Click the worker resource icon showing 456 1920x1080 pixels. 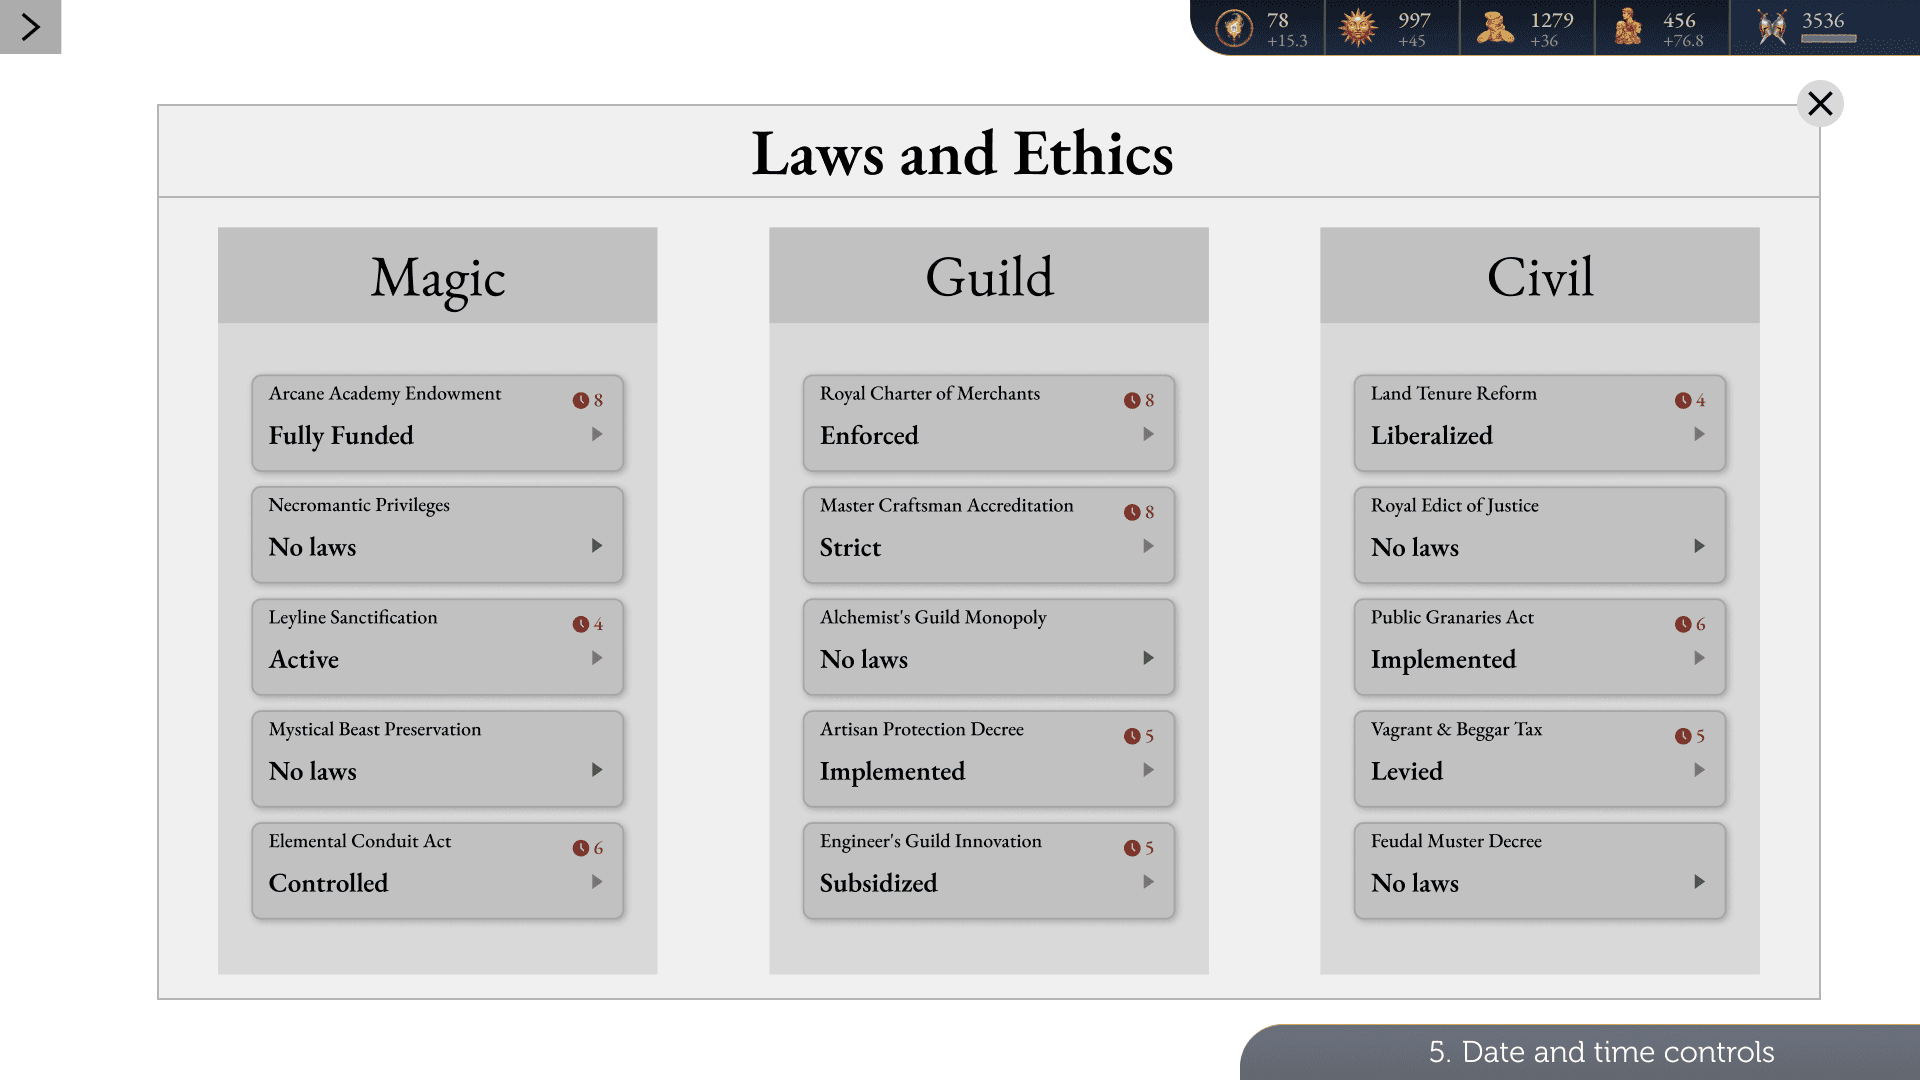click(1628, 28)
